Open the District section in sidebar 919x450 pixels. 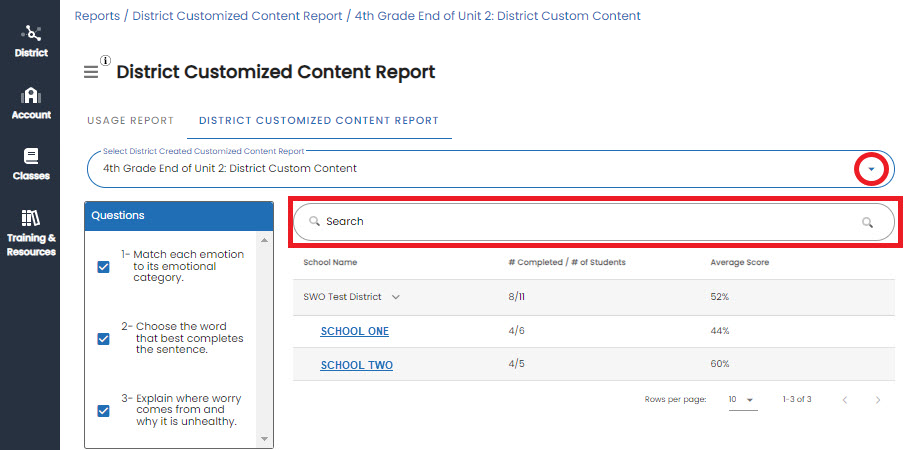31,40
